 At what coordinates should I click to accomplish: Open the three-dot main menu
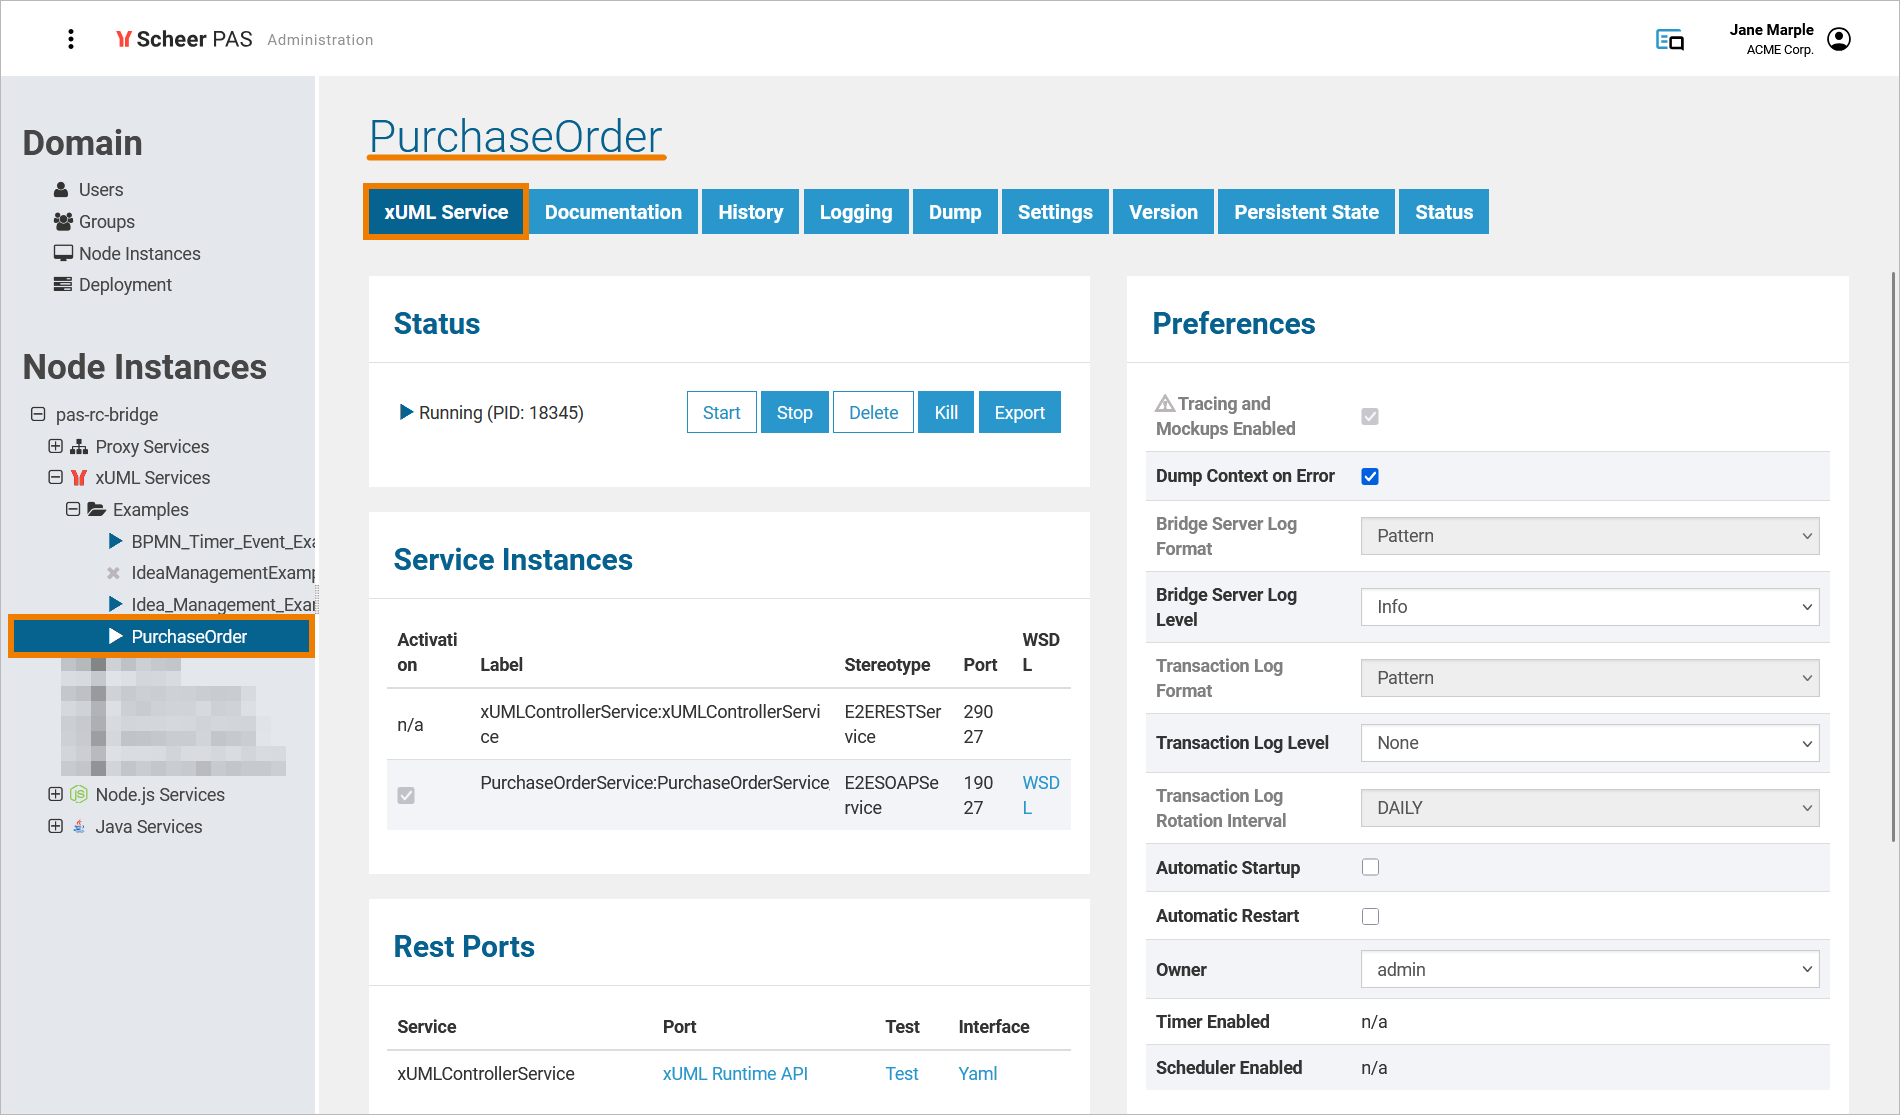(x=70, y=39)
